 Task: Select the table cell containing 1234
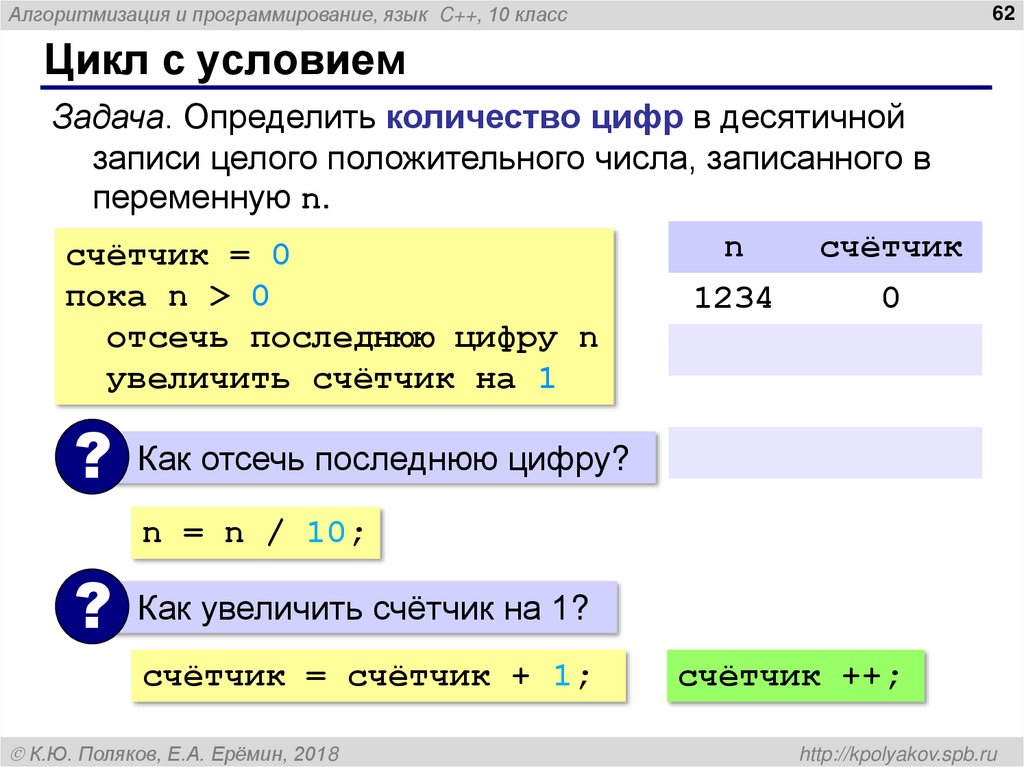click(733, 297)
